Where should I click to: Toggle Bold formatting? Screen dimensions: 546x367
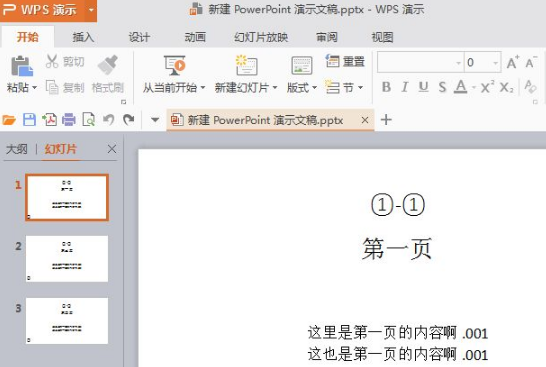(x=386, y=87)
